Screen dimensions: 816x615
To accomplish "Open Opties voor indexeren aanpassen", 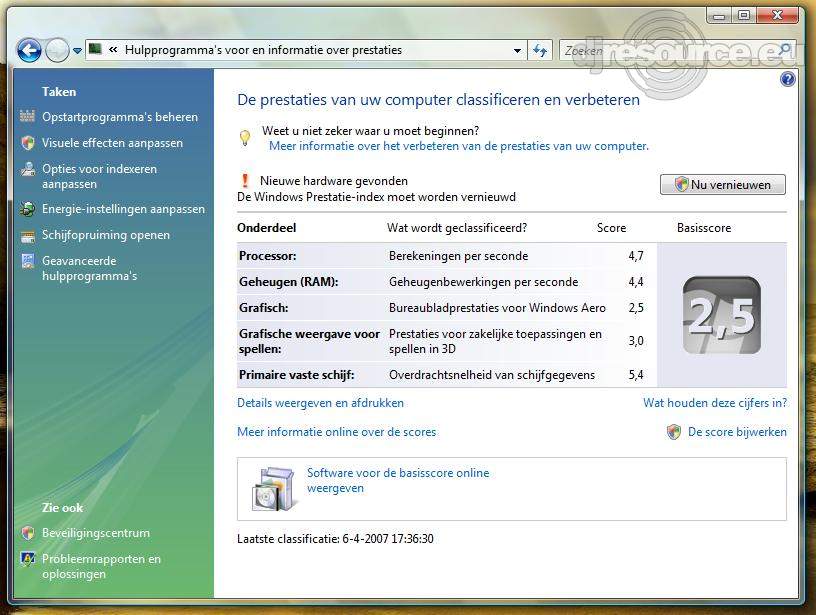I will click(99, 176).
